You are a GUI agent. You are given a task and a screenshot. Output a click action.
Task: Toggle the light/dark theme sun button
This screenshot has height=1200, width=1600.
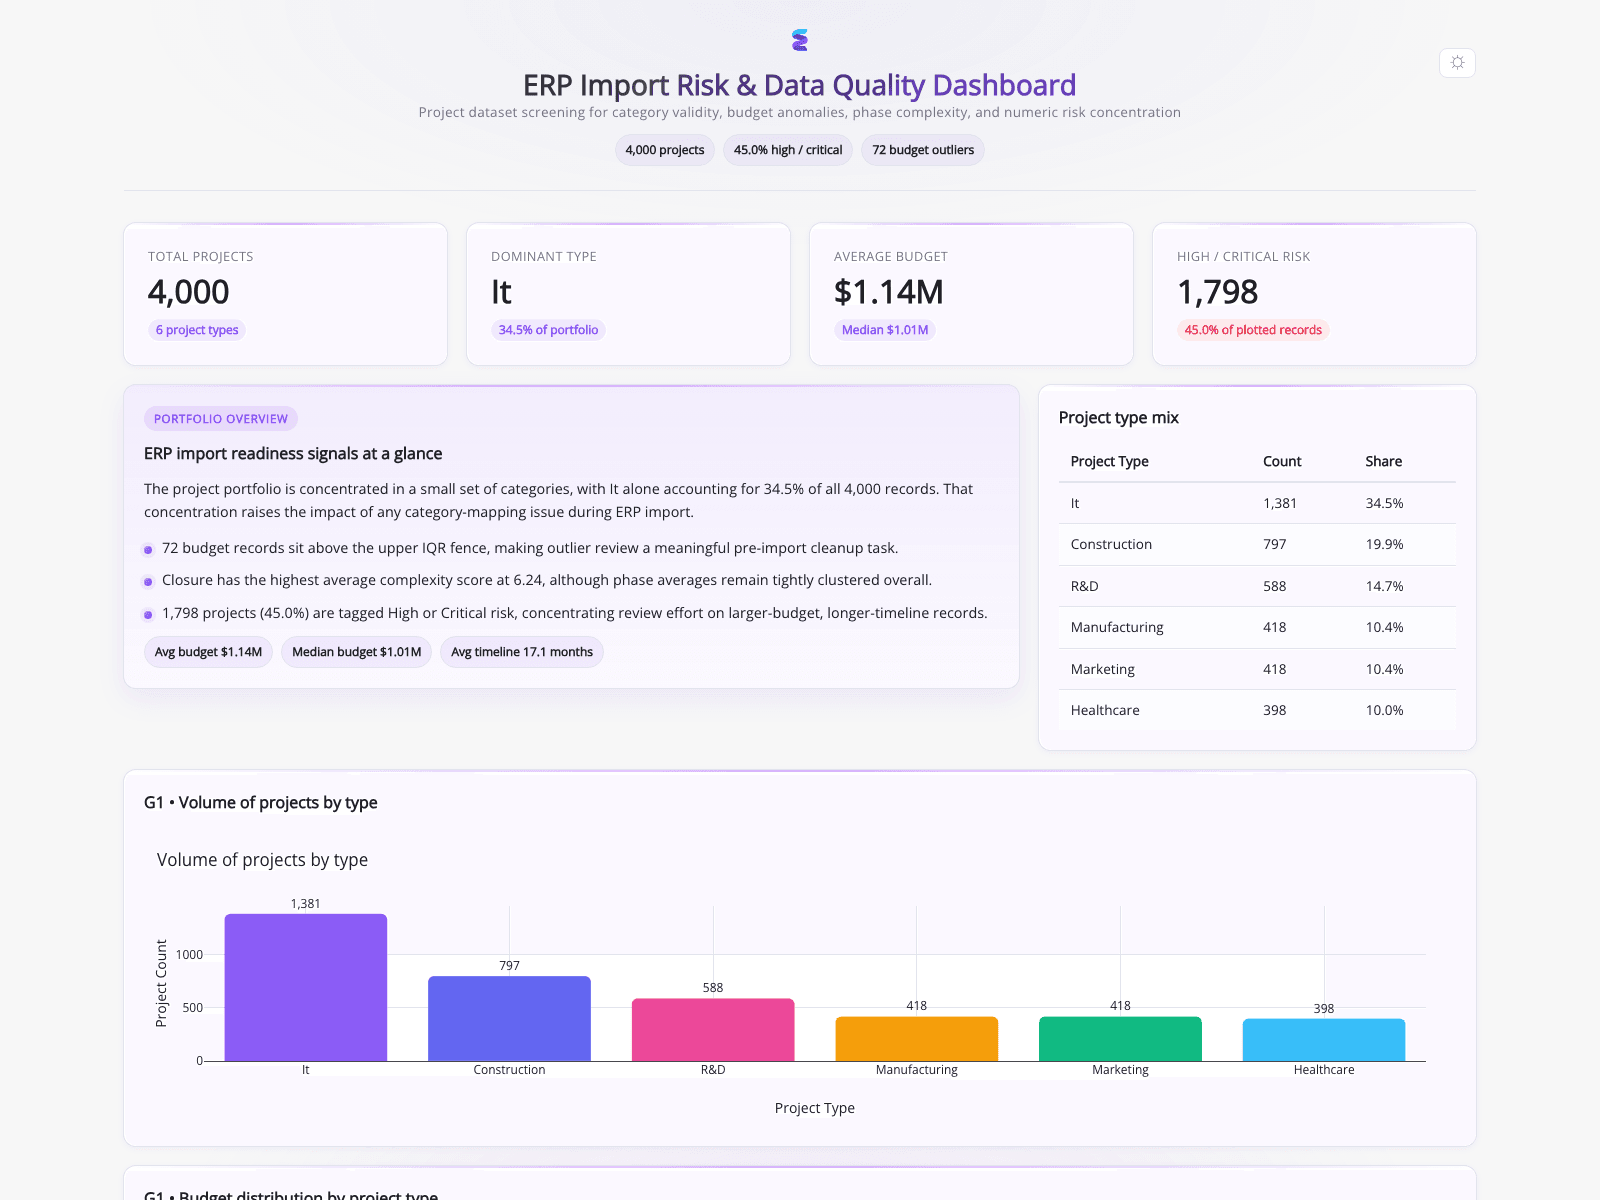pyautogui.click(x=1457, y=63)
